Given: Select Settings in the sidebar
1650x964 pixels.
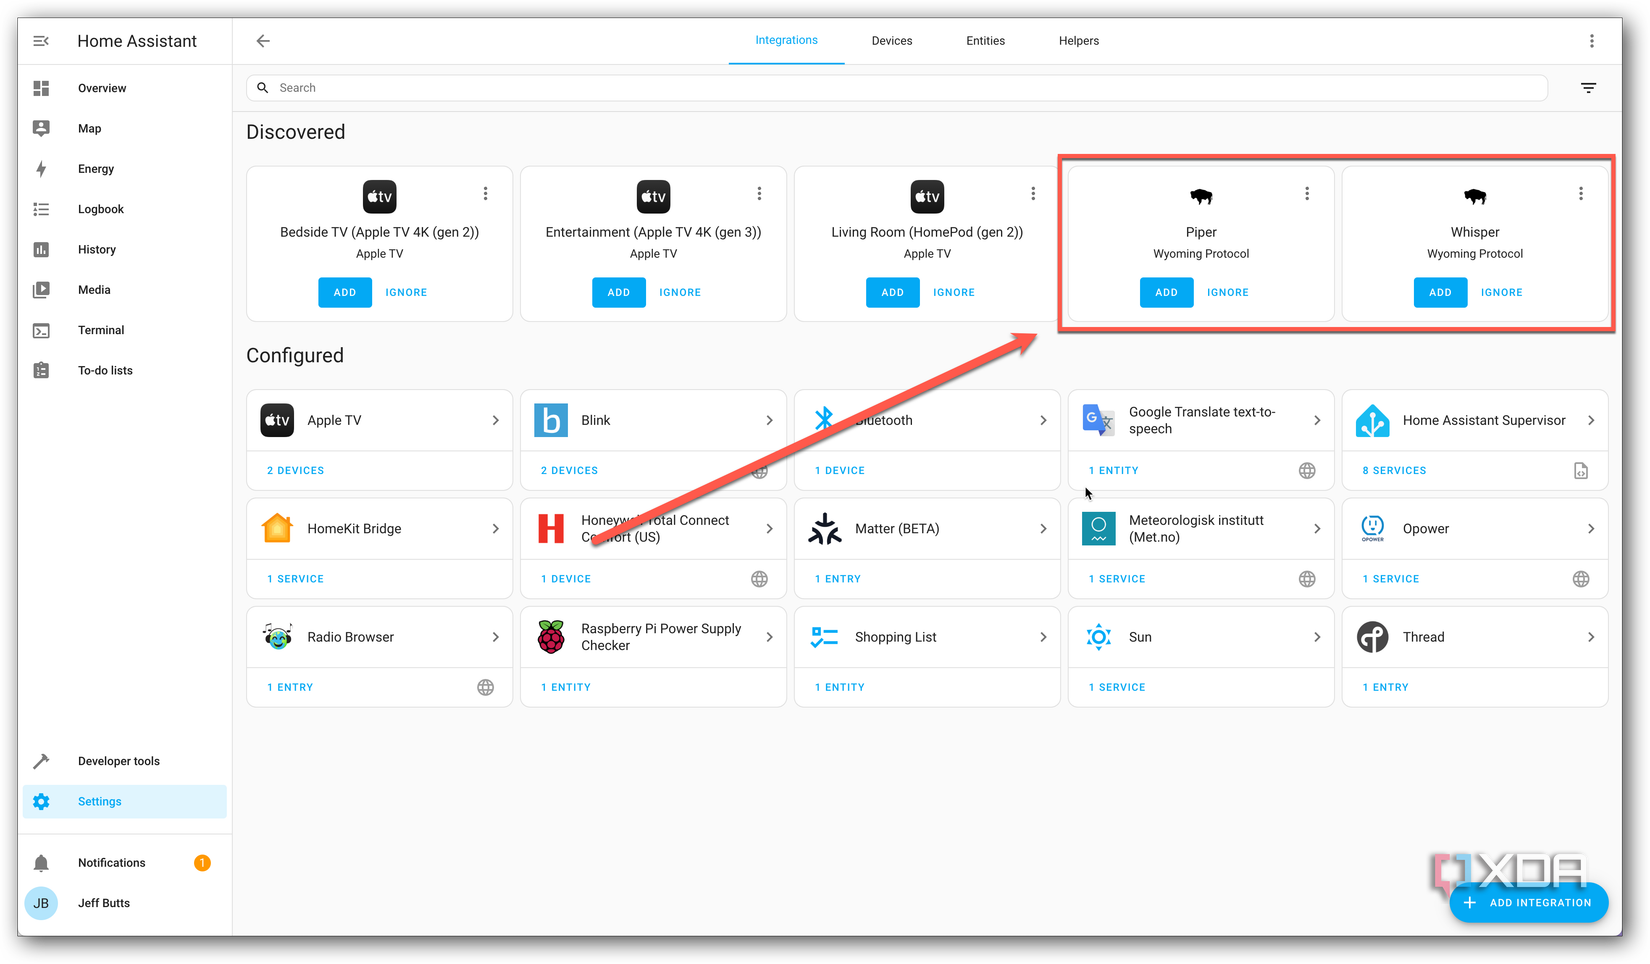Looking at the screenshot, I should 125,801.
